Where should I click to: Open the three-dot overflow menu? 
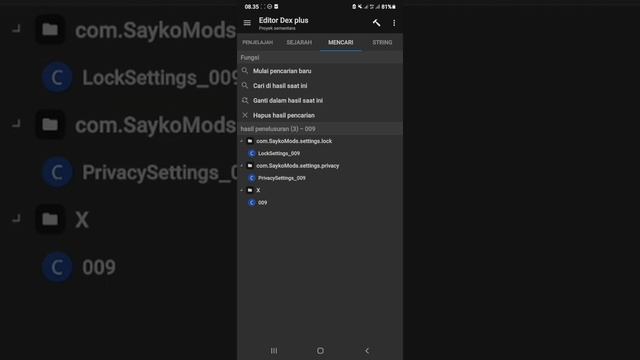pos(394,23)
